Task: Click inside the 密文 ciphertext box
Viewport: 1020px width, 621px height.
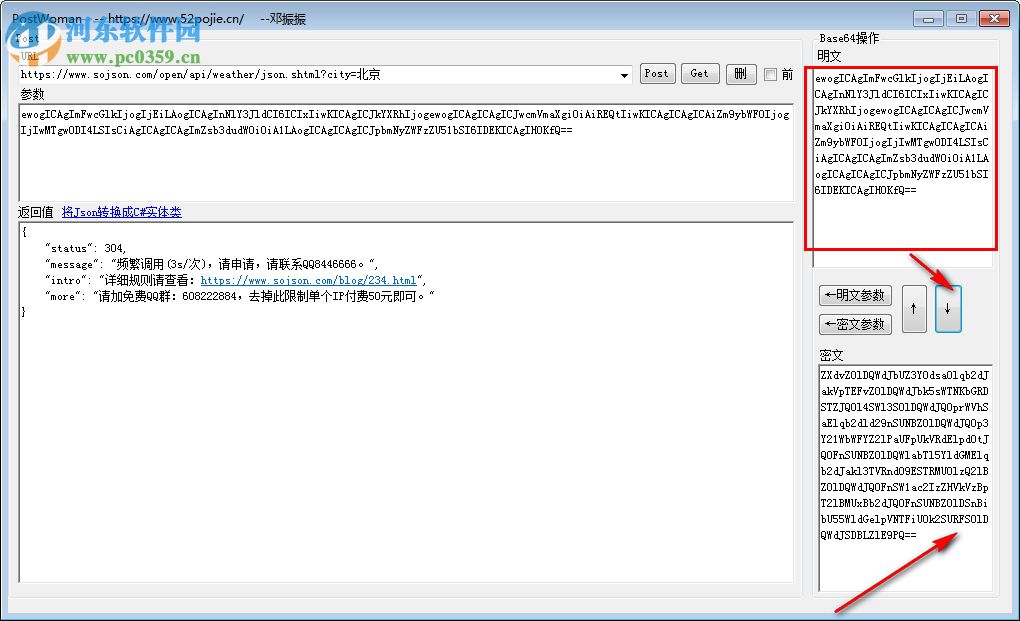Action: (905, 478)
